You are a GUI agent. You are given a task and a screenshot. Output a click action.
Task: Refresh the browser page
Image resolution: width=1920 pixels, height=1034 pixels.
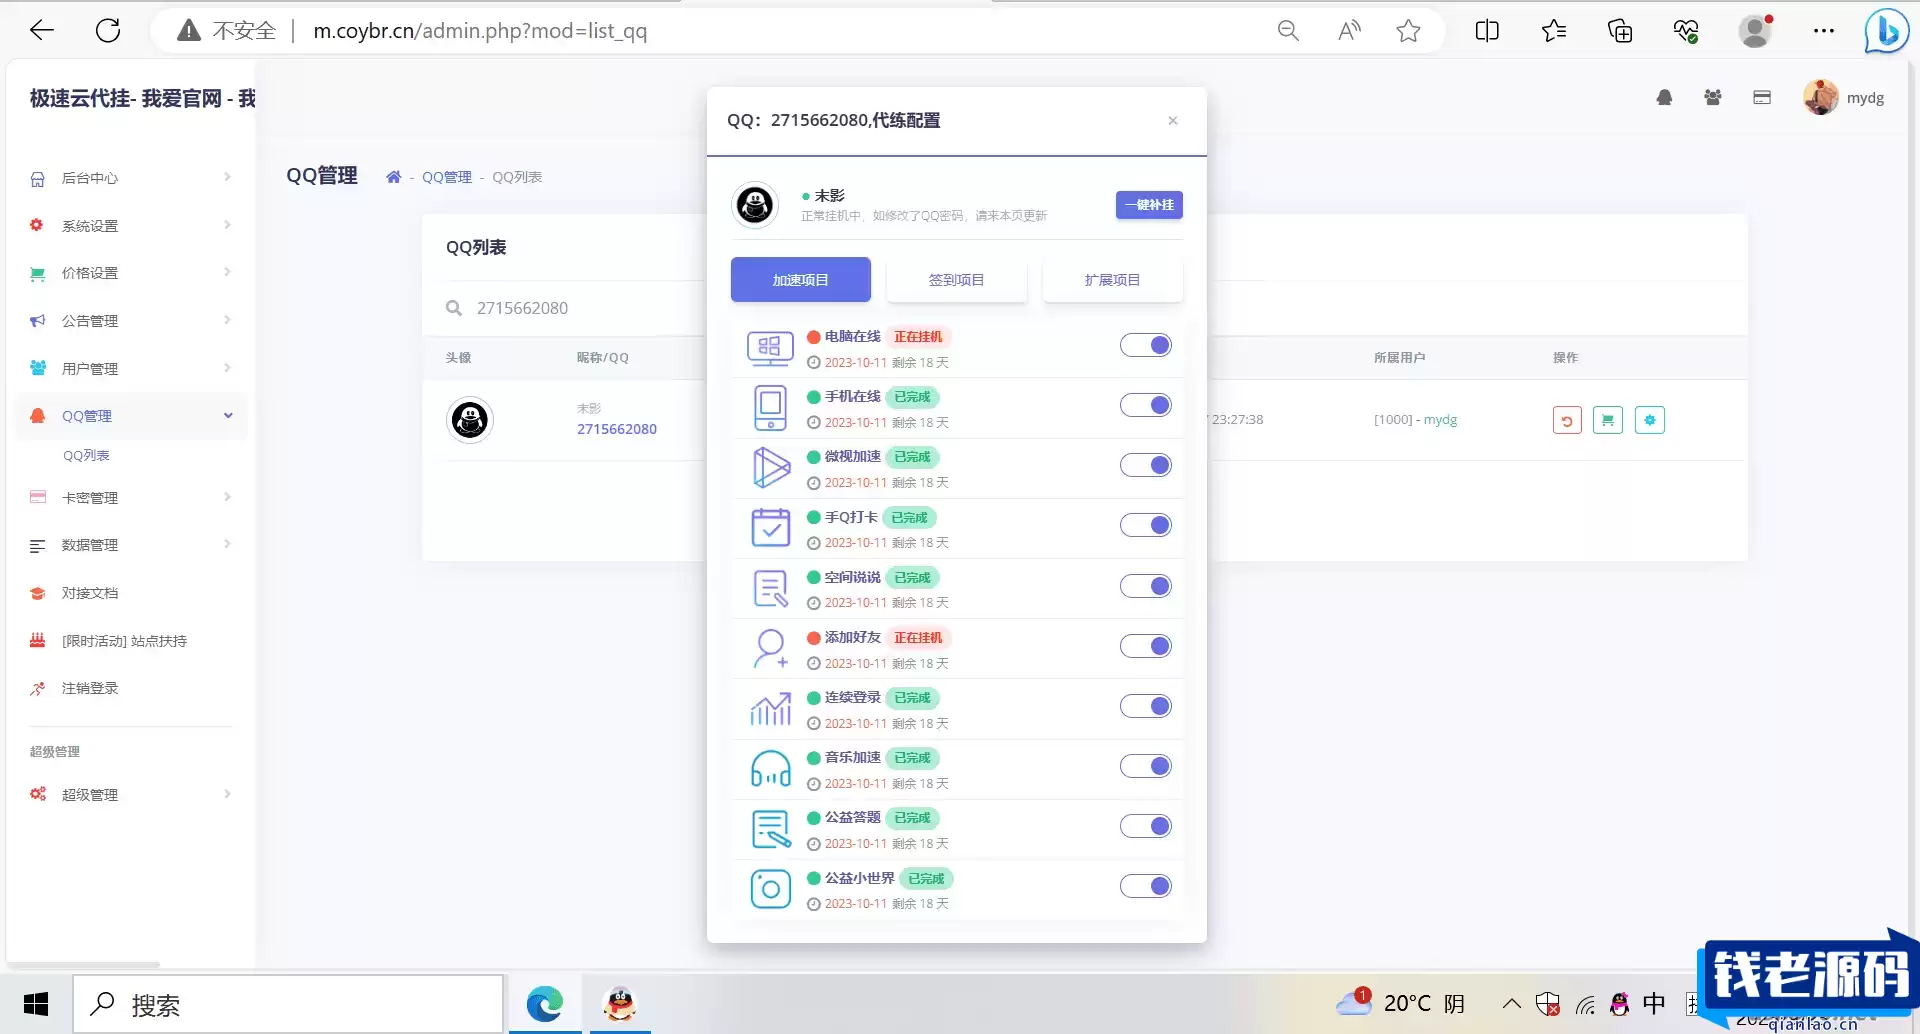tap(108, 31)
